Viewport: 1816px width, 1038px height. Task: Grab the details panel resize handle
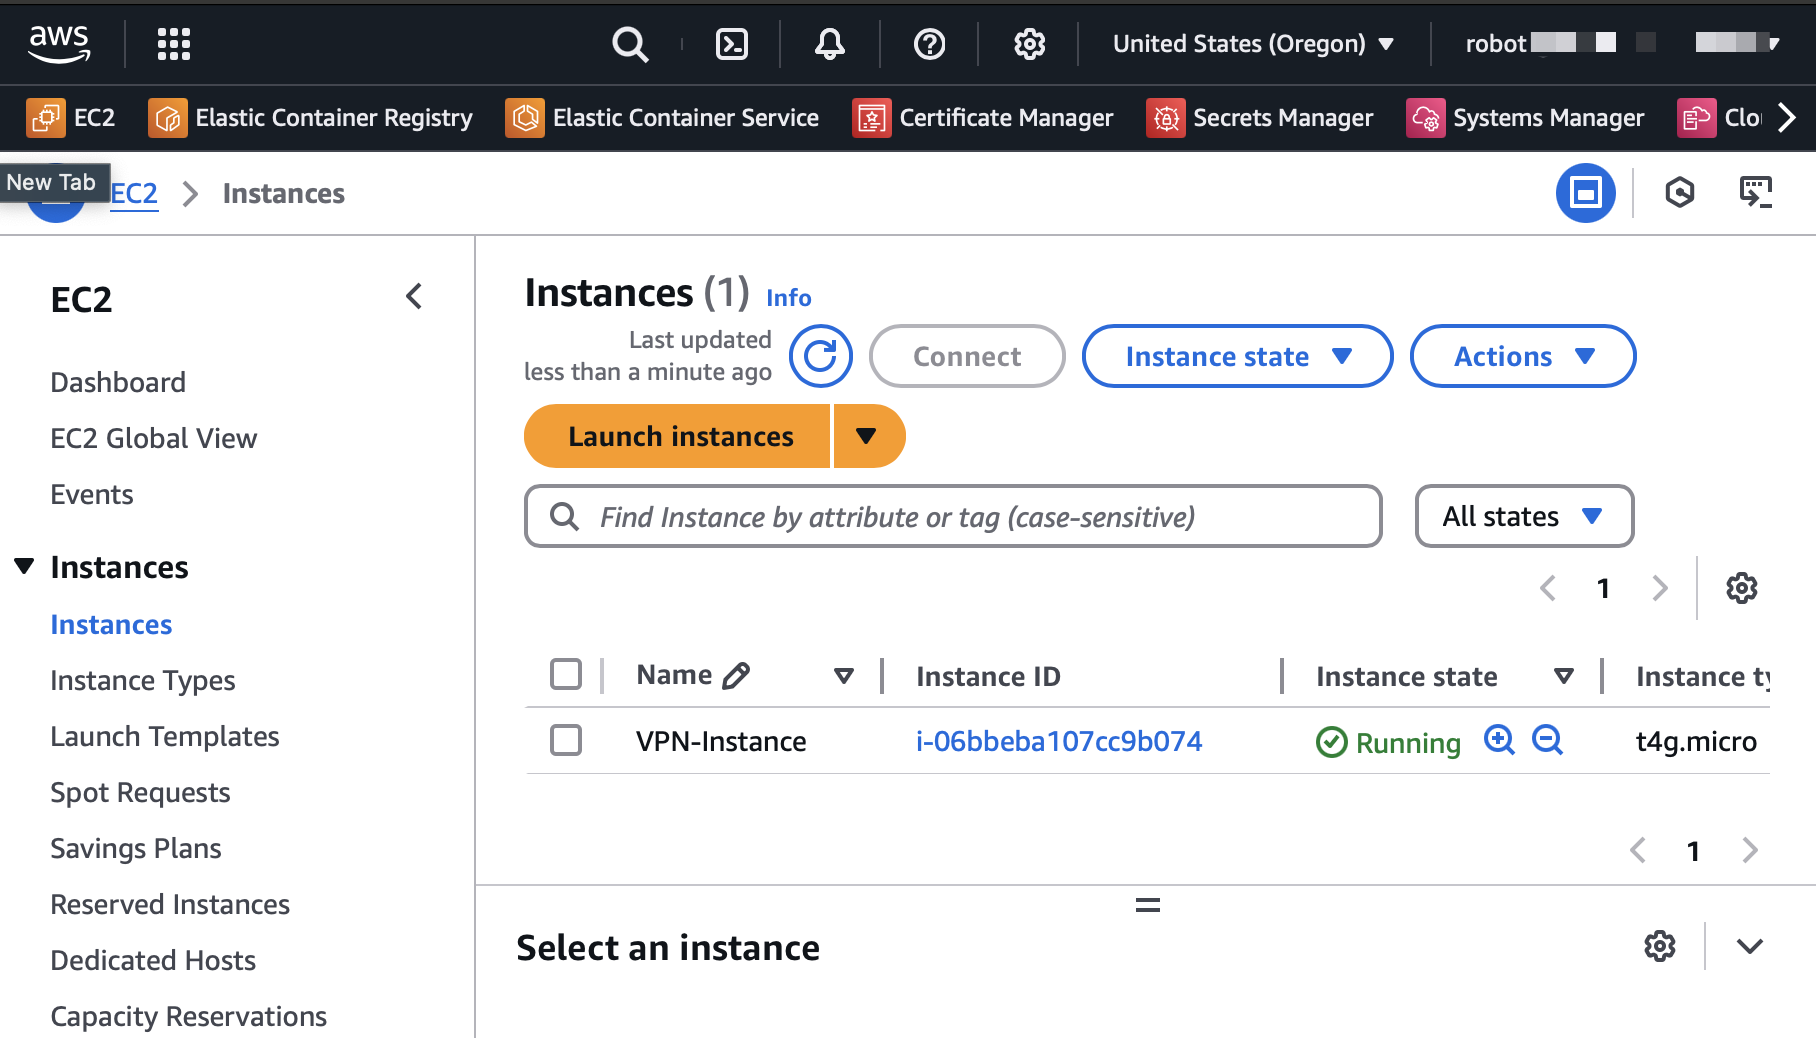click(x=1148, y=905)
